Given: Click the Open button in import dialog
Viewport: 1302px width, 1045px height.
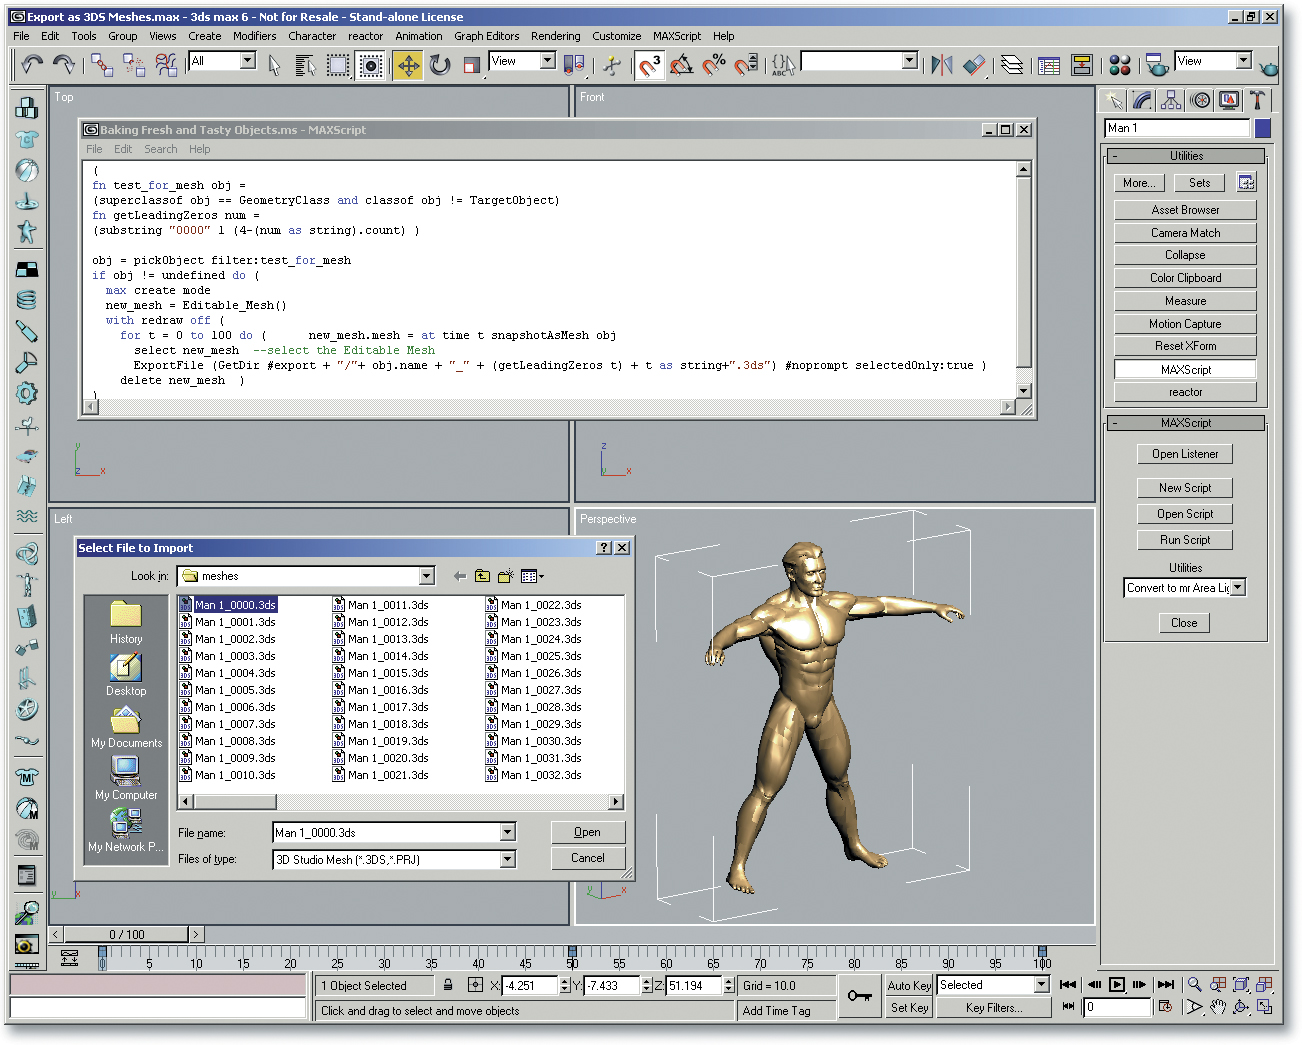Looking at the screenshot, I should point(588,832).
